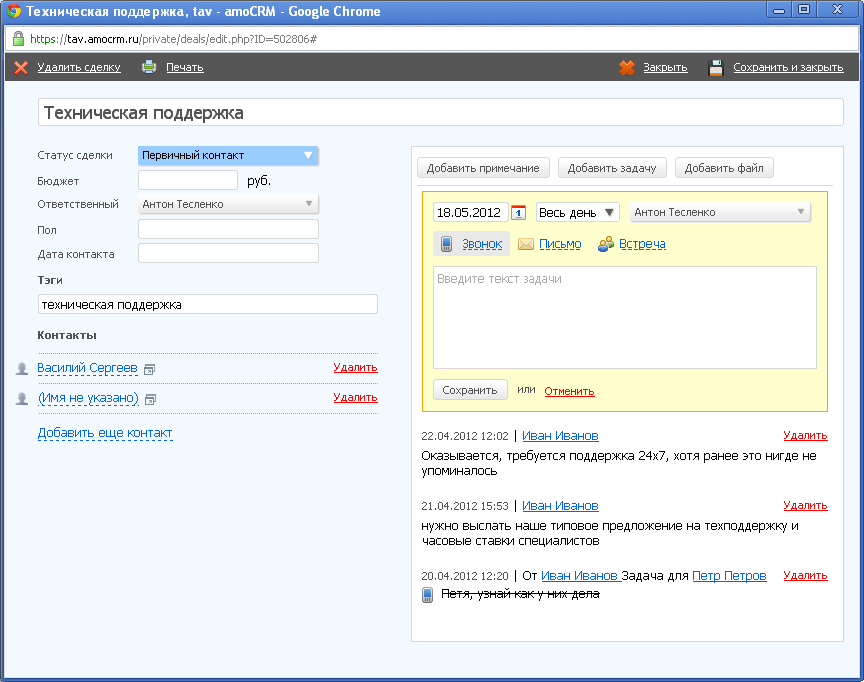Click Удалить сделку in the toolbar
The image size is (864, 682).
[79, 67]
